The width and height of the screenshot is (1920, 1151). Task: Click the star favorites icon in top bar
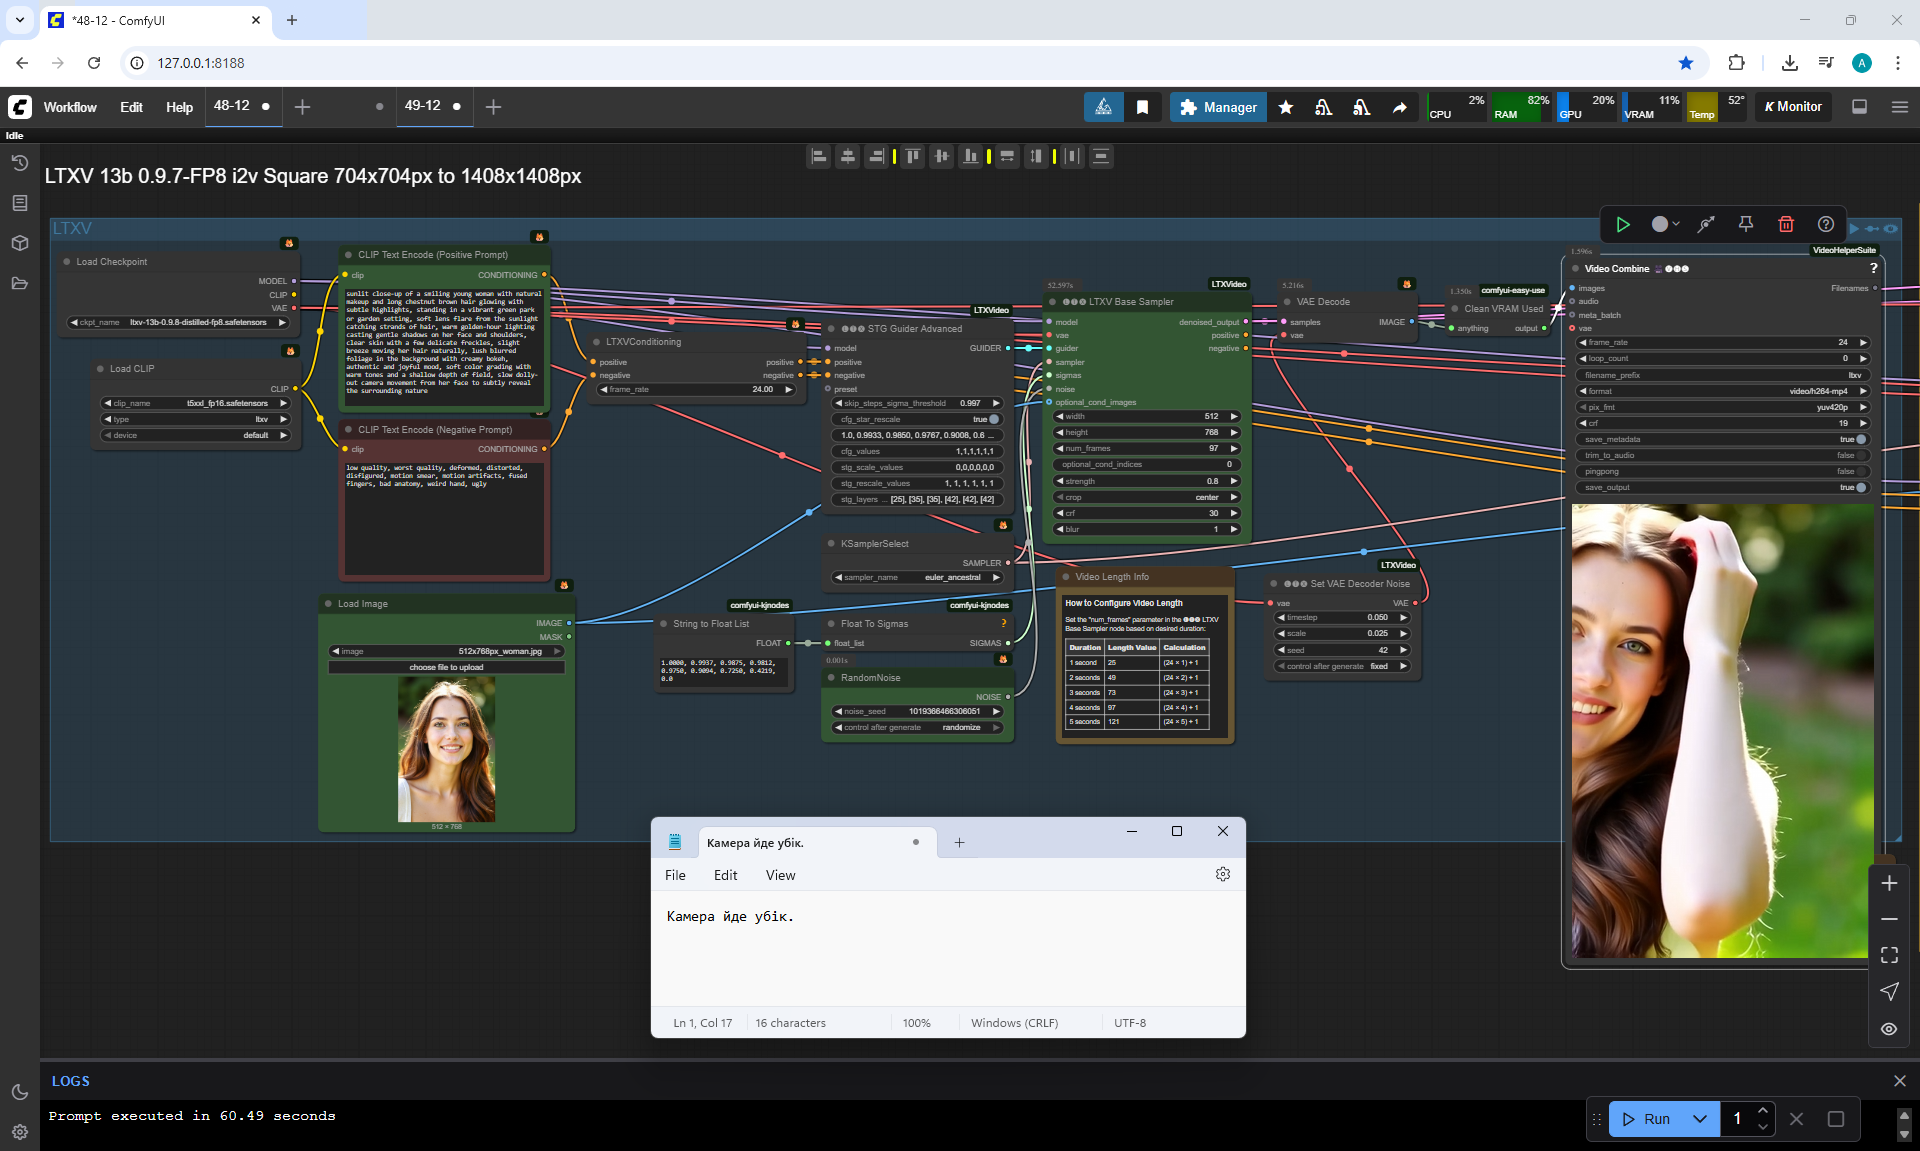click(1286, 107)
